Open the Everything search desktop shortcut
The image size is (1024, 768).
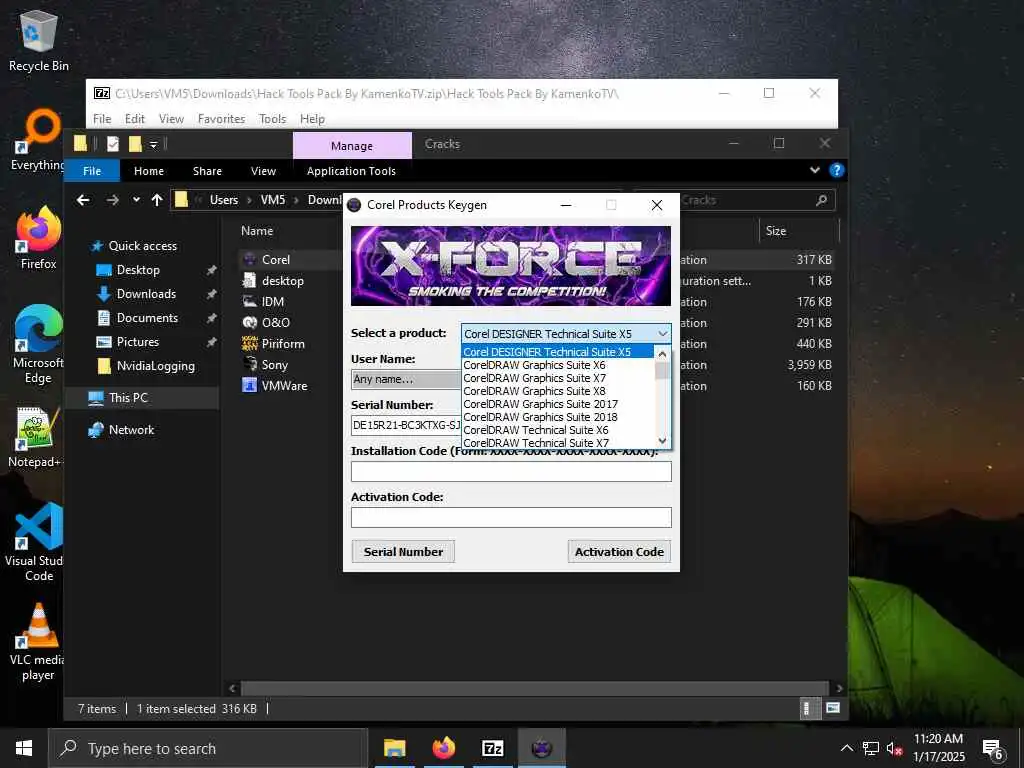pos(37,140)
